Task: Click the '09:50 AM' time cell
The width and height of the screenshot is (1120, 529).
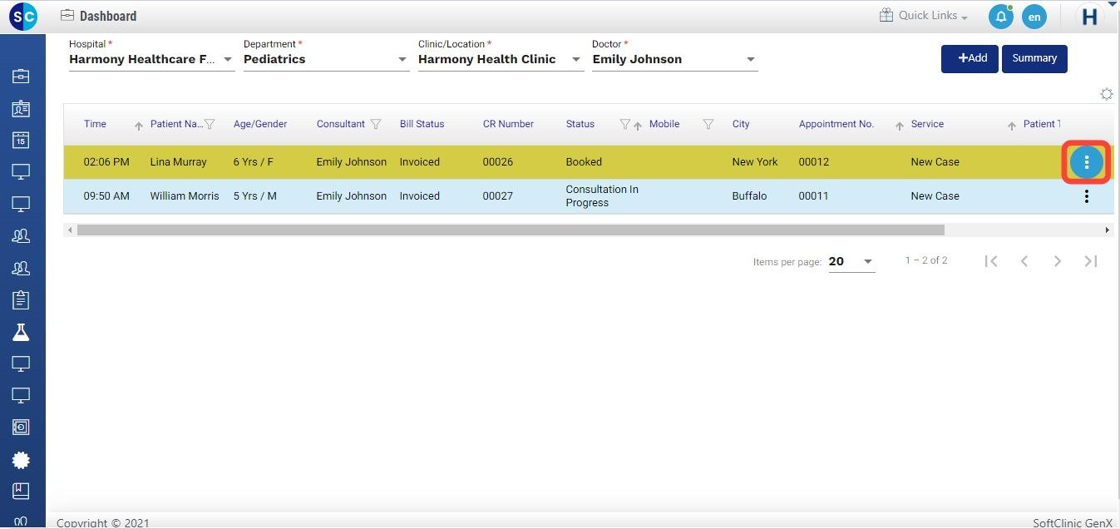Action: (x=106, y=196)
